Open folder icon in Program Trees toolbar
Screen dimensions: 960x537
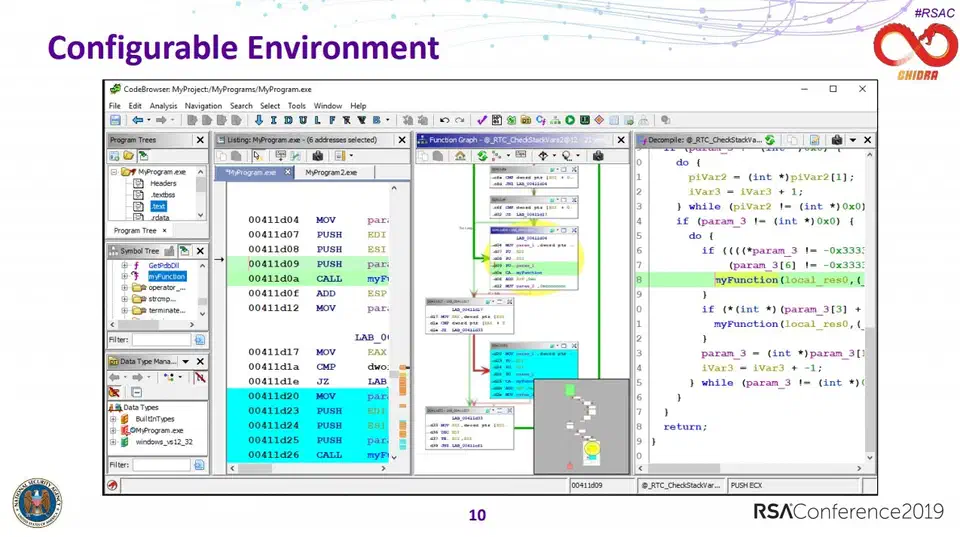click(129, 156)
